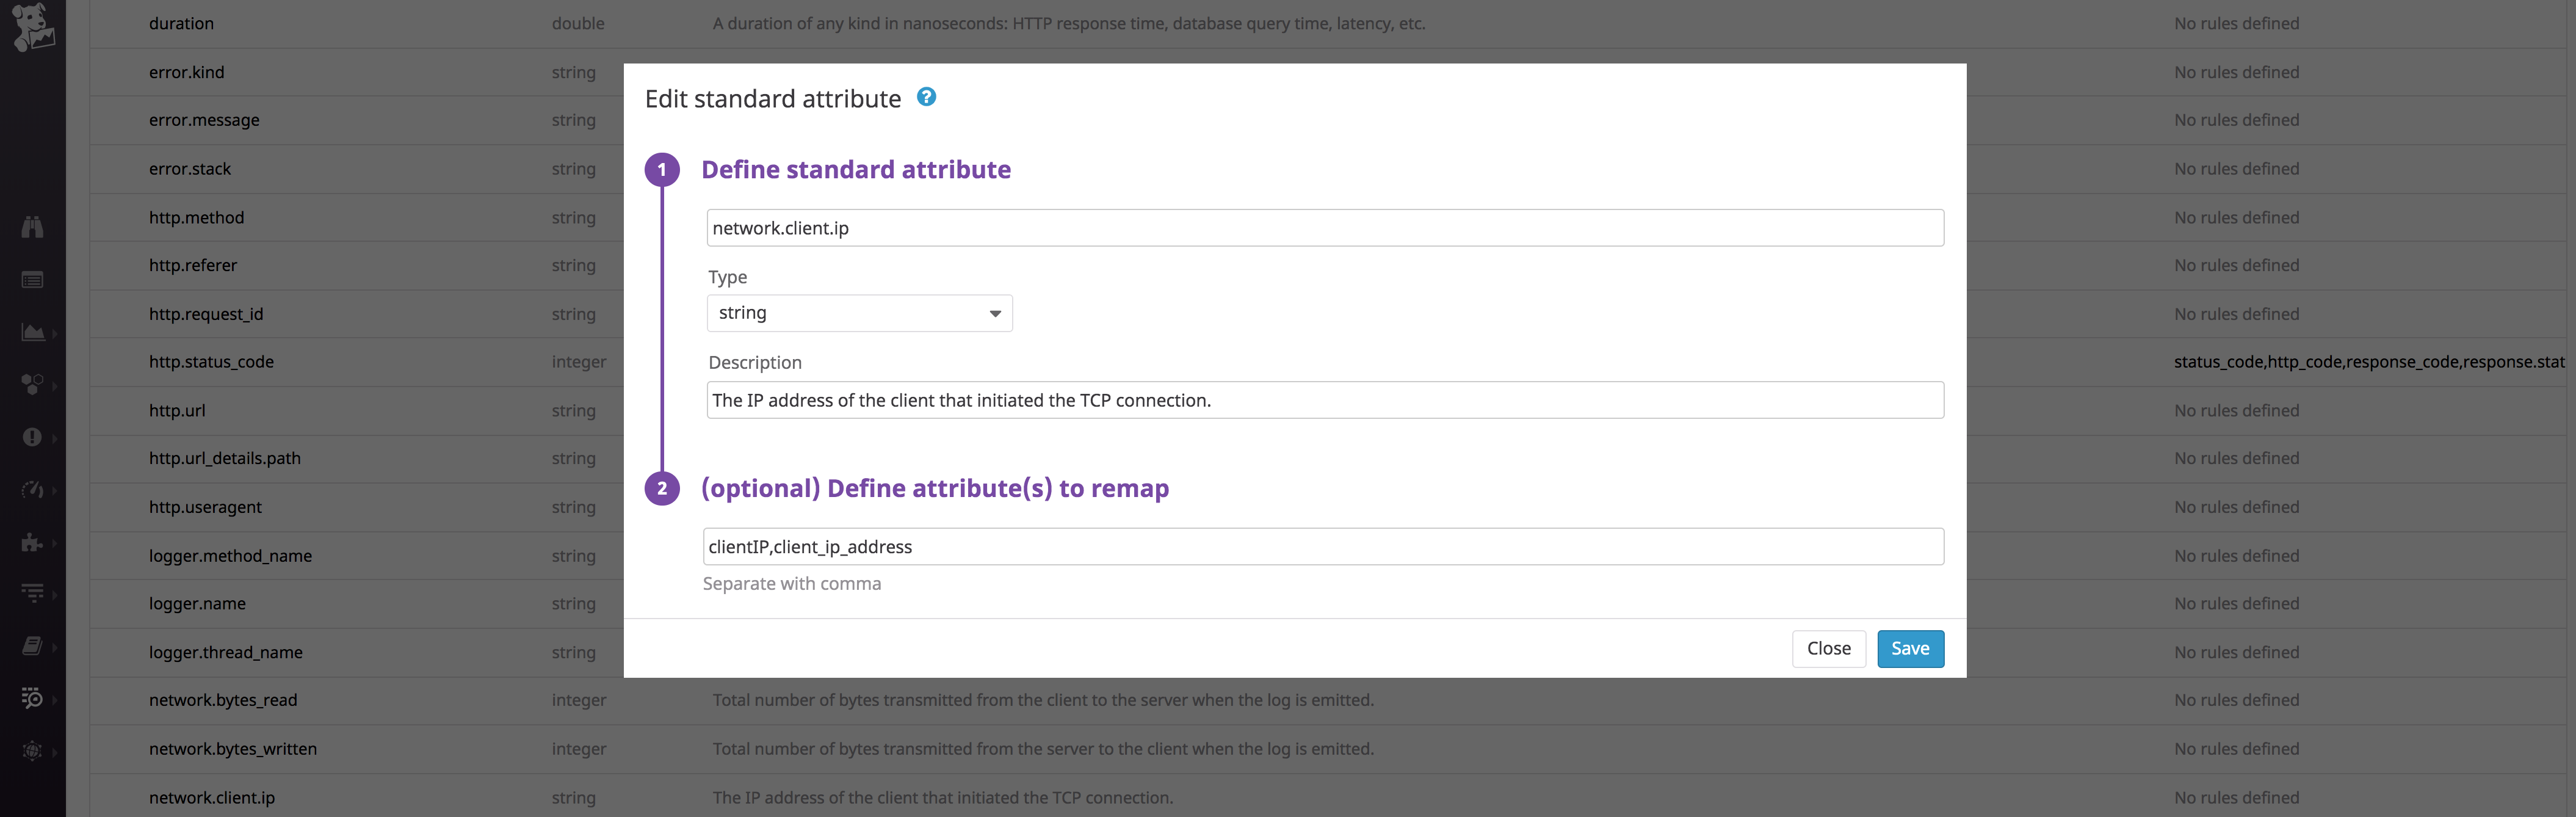Click the Close button
Viewport: 2576px width, 817px height.
pos(1828,648)
